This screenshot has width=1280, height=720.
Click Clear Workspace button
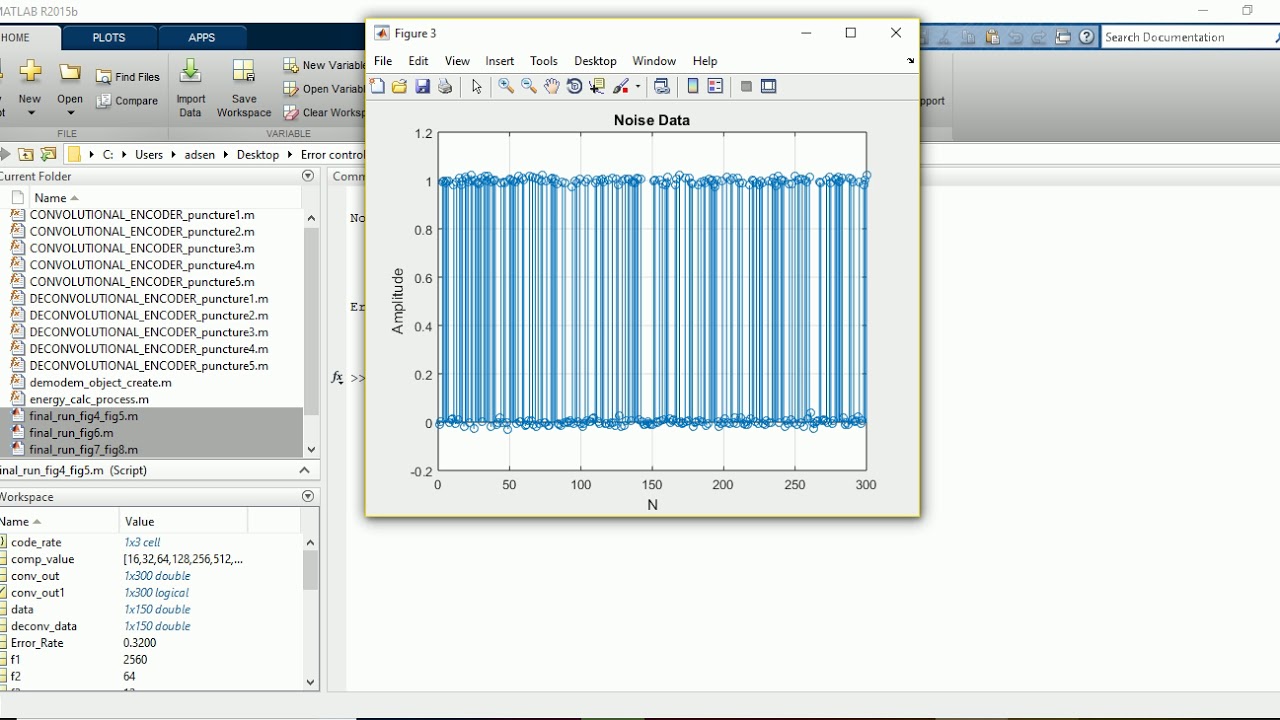pyautogui.click(x=324, y=113)
